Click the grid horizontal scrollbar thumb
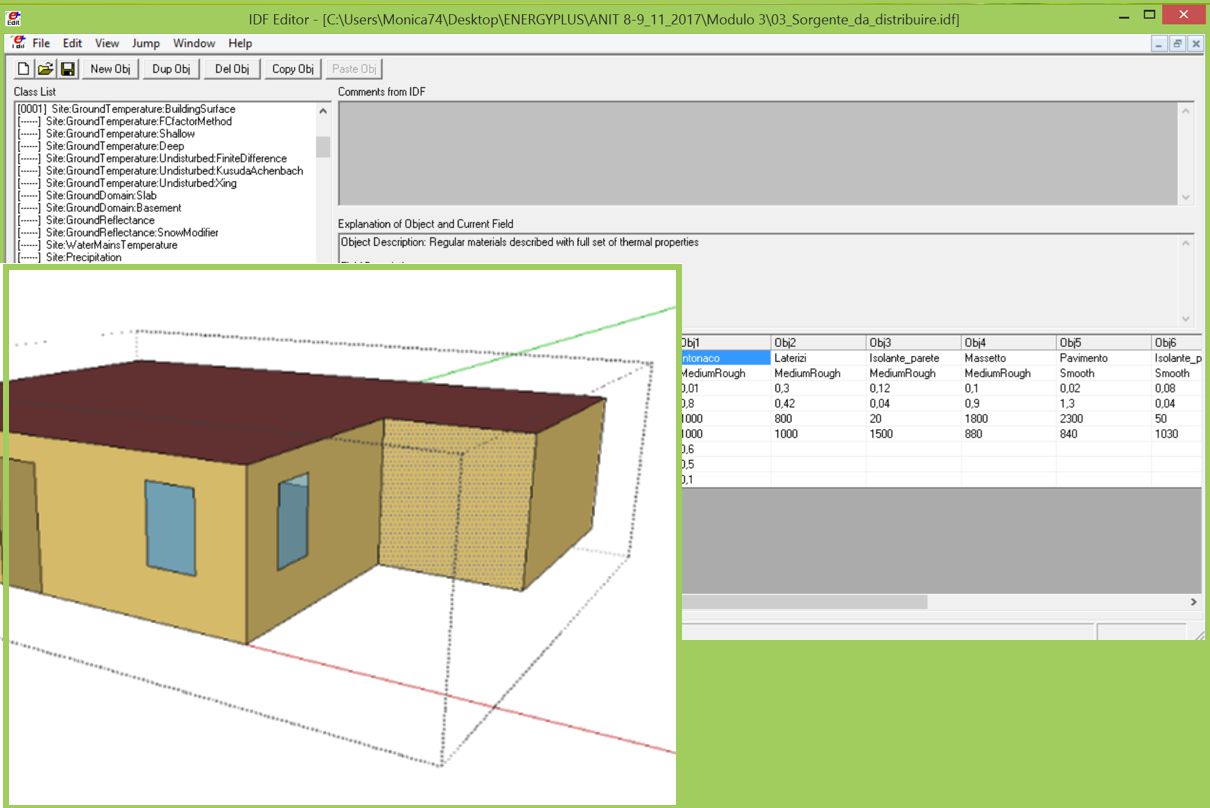Image resolution: width=1210 pixels, height=808 pixels. (804, 603)
